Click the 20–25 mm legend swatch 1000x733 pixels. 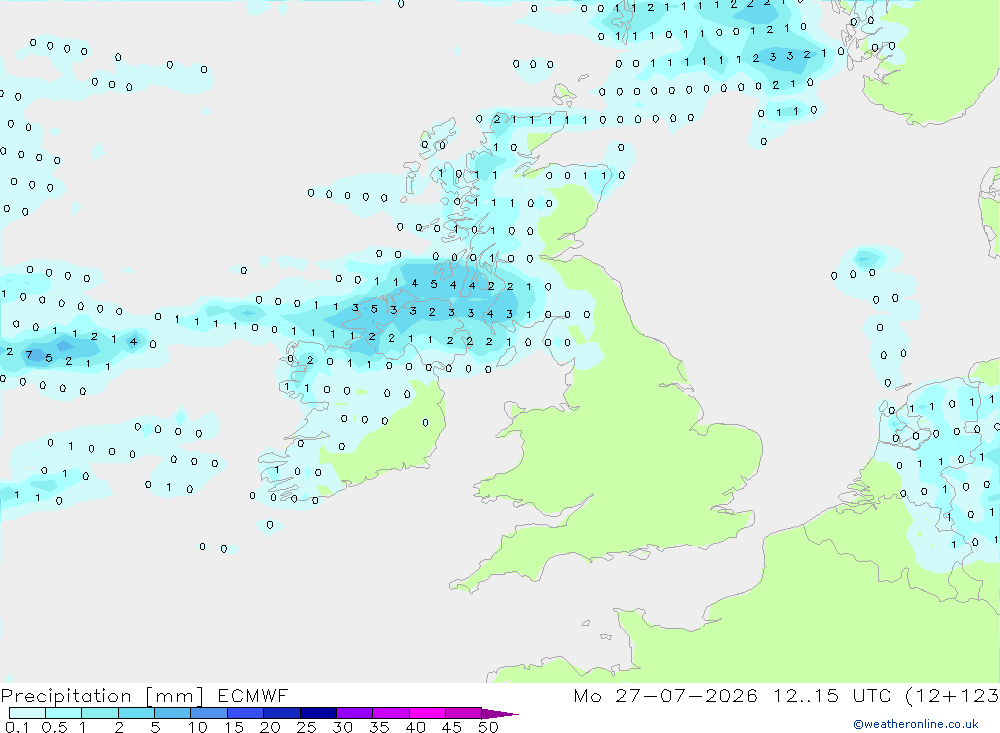click(282, 713)
